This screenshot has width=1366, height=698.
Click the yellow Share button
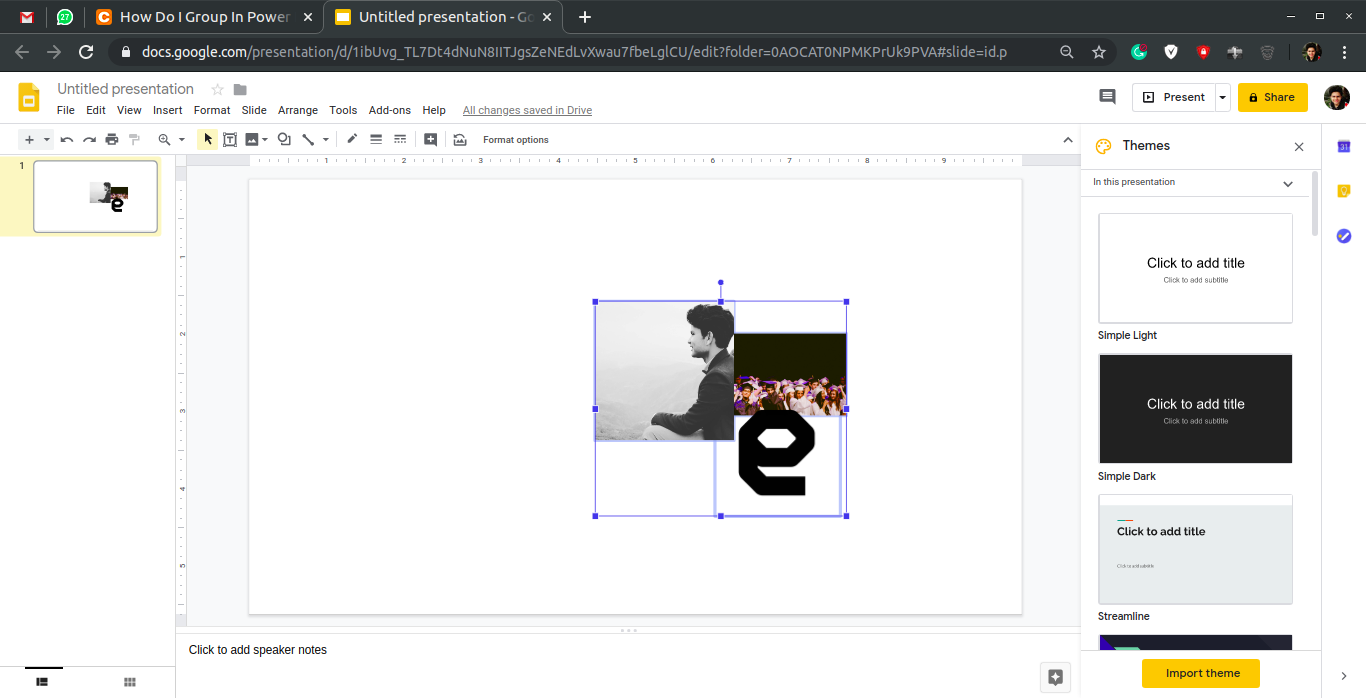1272,97
